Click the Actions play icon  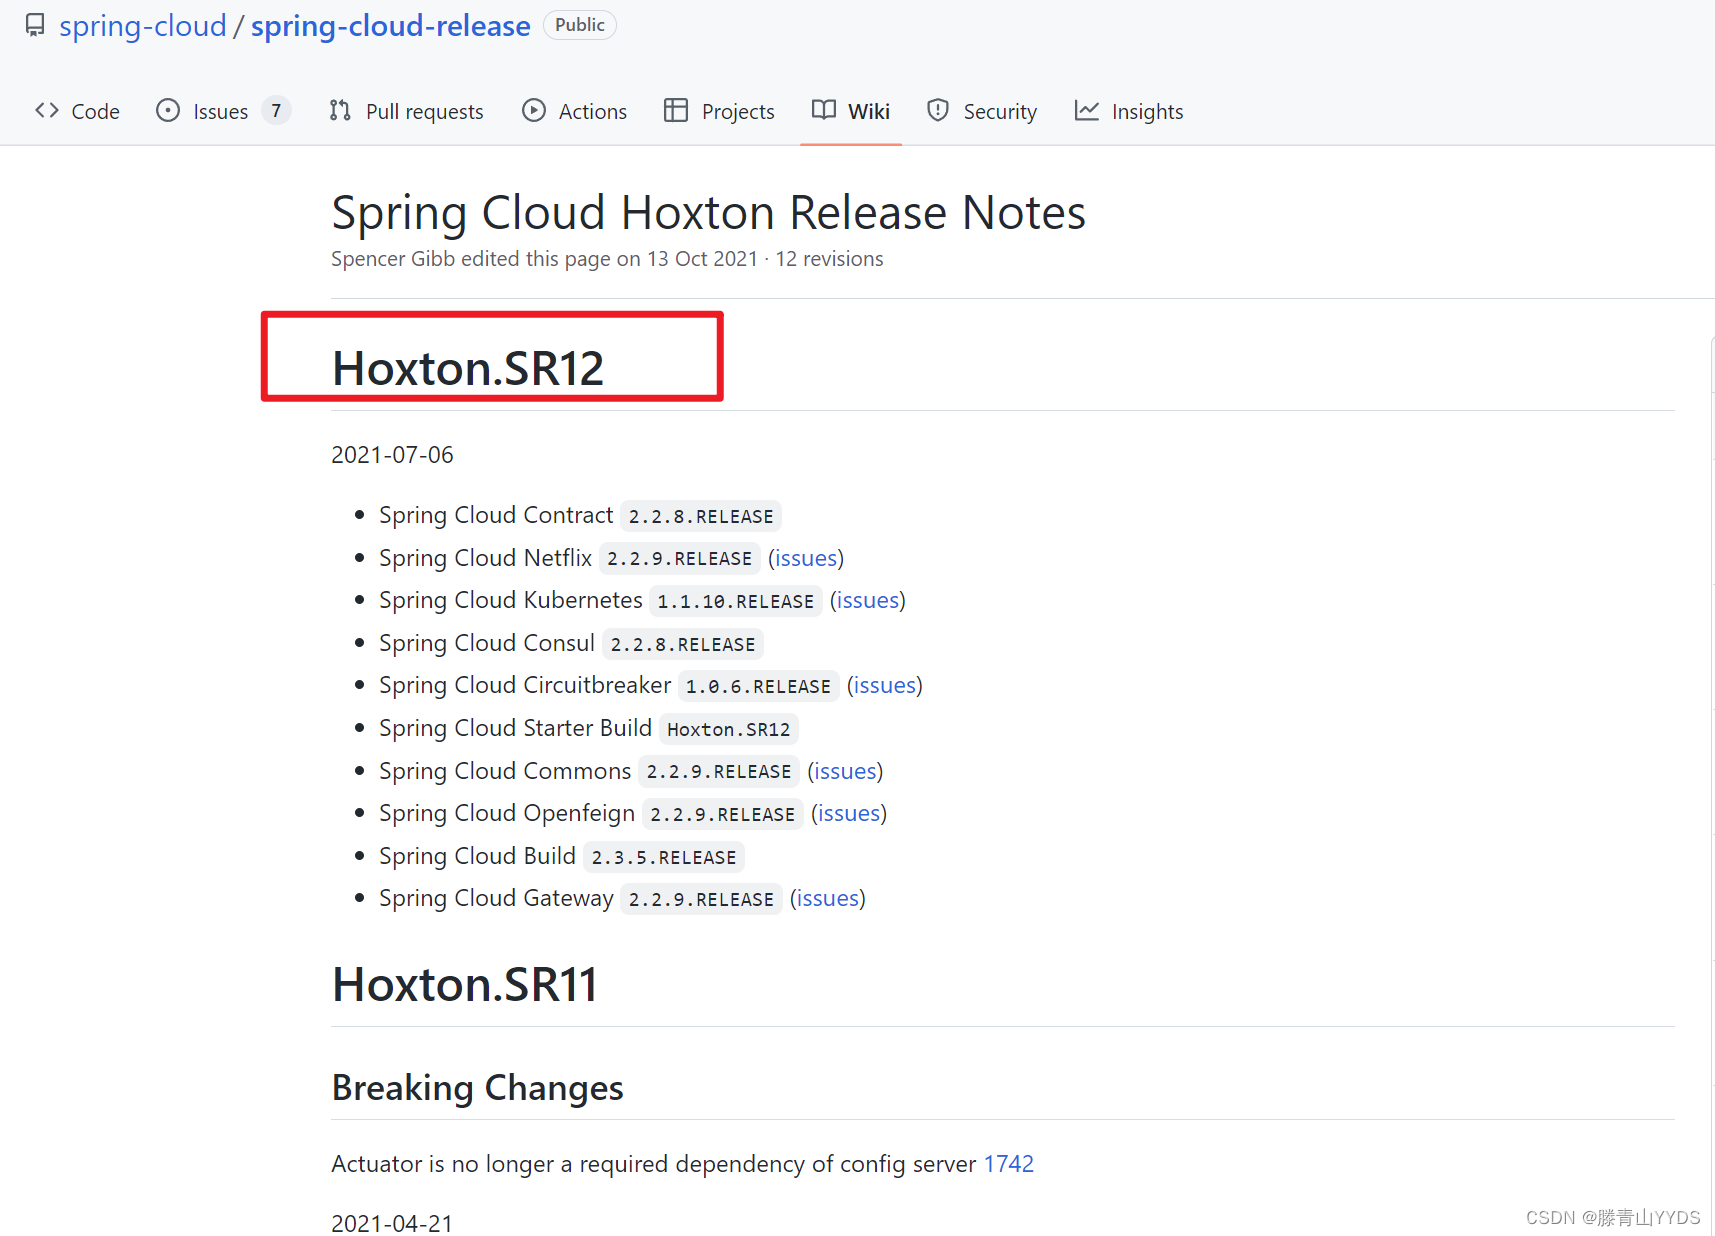534,111
